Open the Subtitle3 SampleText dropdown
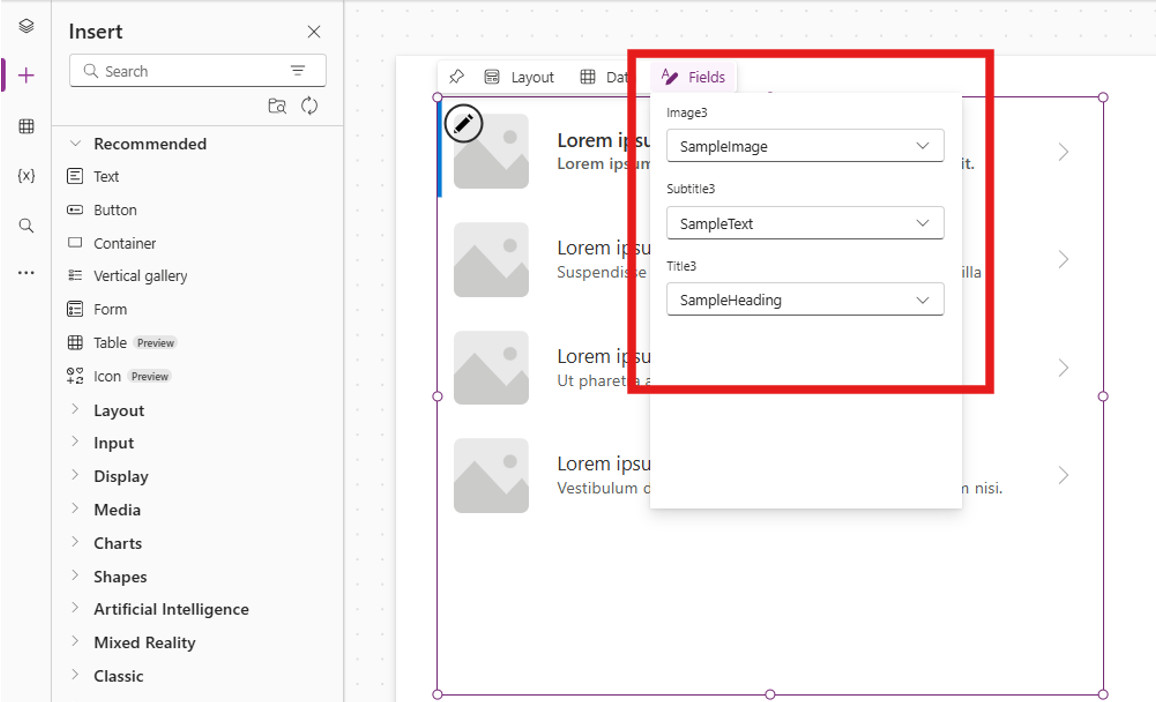Screen dimensions: 1156x702 point(805,223)
